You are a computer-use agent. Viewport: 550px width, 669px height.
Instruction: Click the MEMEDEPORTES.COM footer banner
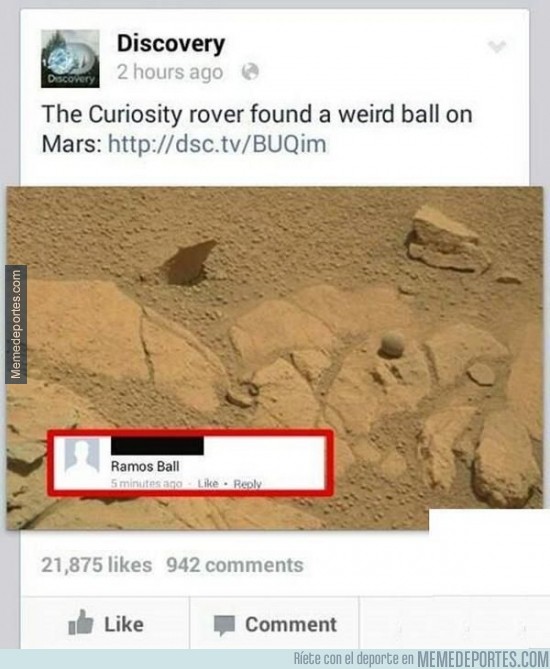tap(421, 658)
